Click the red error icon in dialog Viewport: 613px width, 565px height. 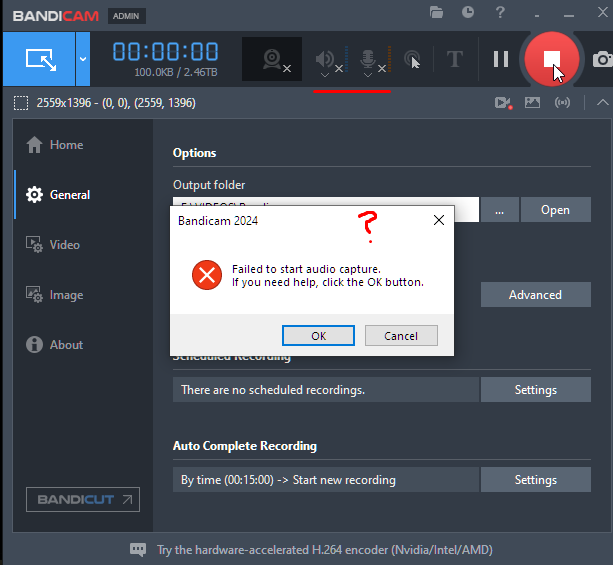pos(207,275)
